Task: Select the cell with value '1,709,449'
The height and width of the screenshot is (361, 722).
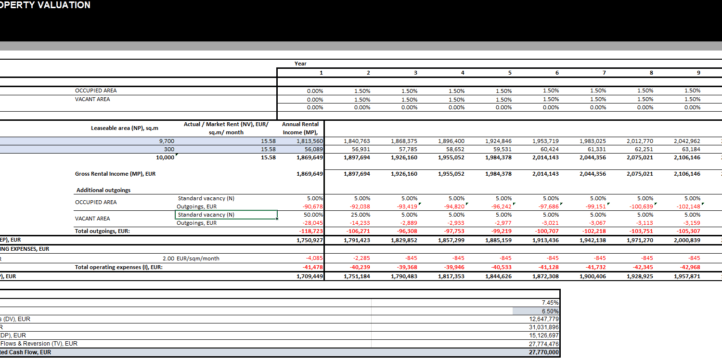Action: tap(311, 277)
